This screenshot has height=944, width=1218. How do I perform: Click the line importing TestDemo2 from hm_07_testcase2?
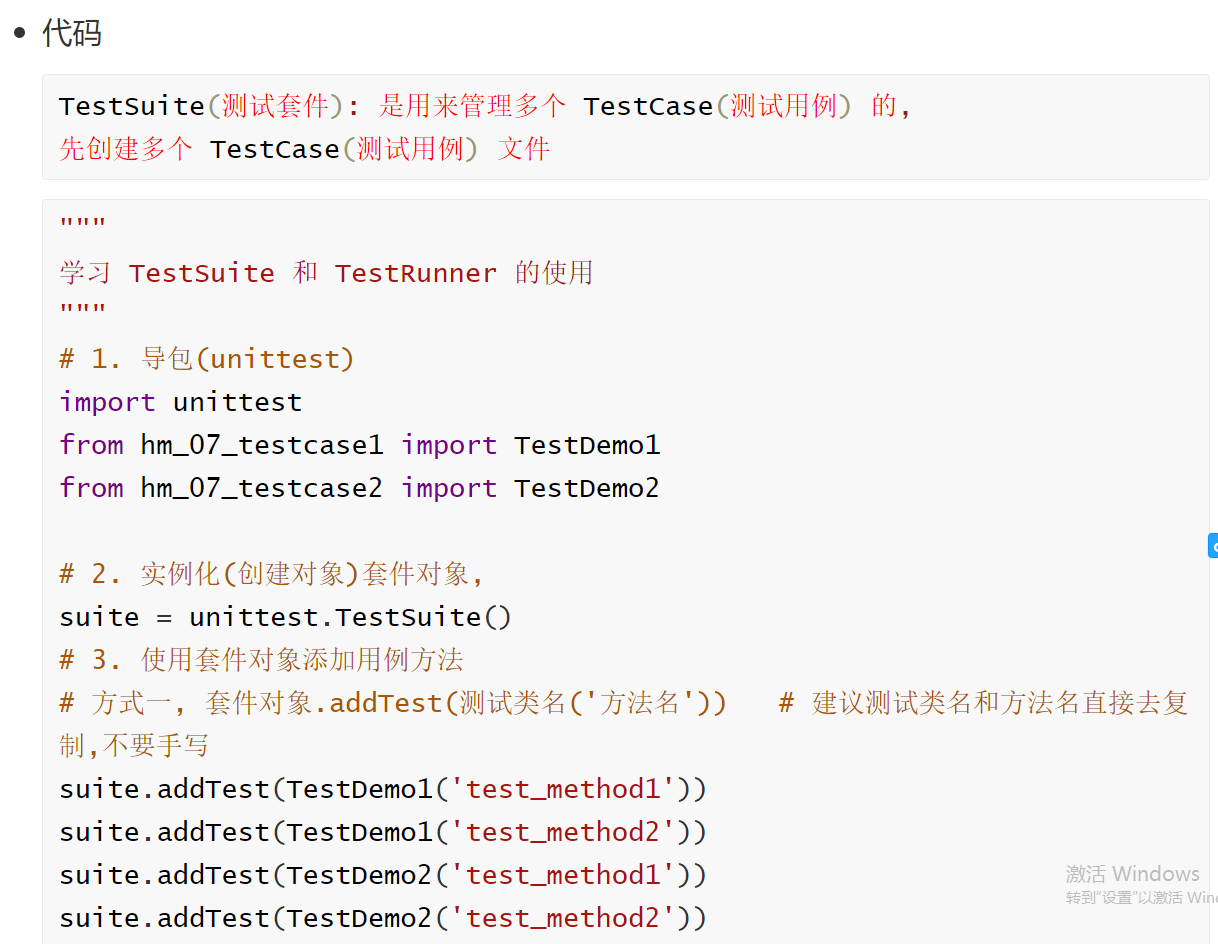click(x=360, y=488)
